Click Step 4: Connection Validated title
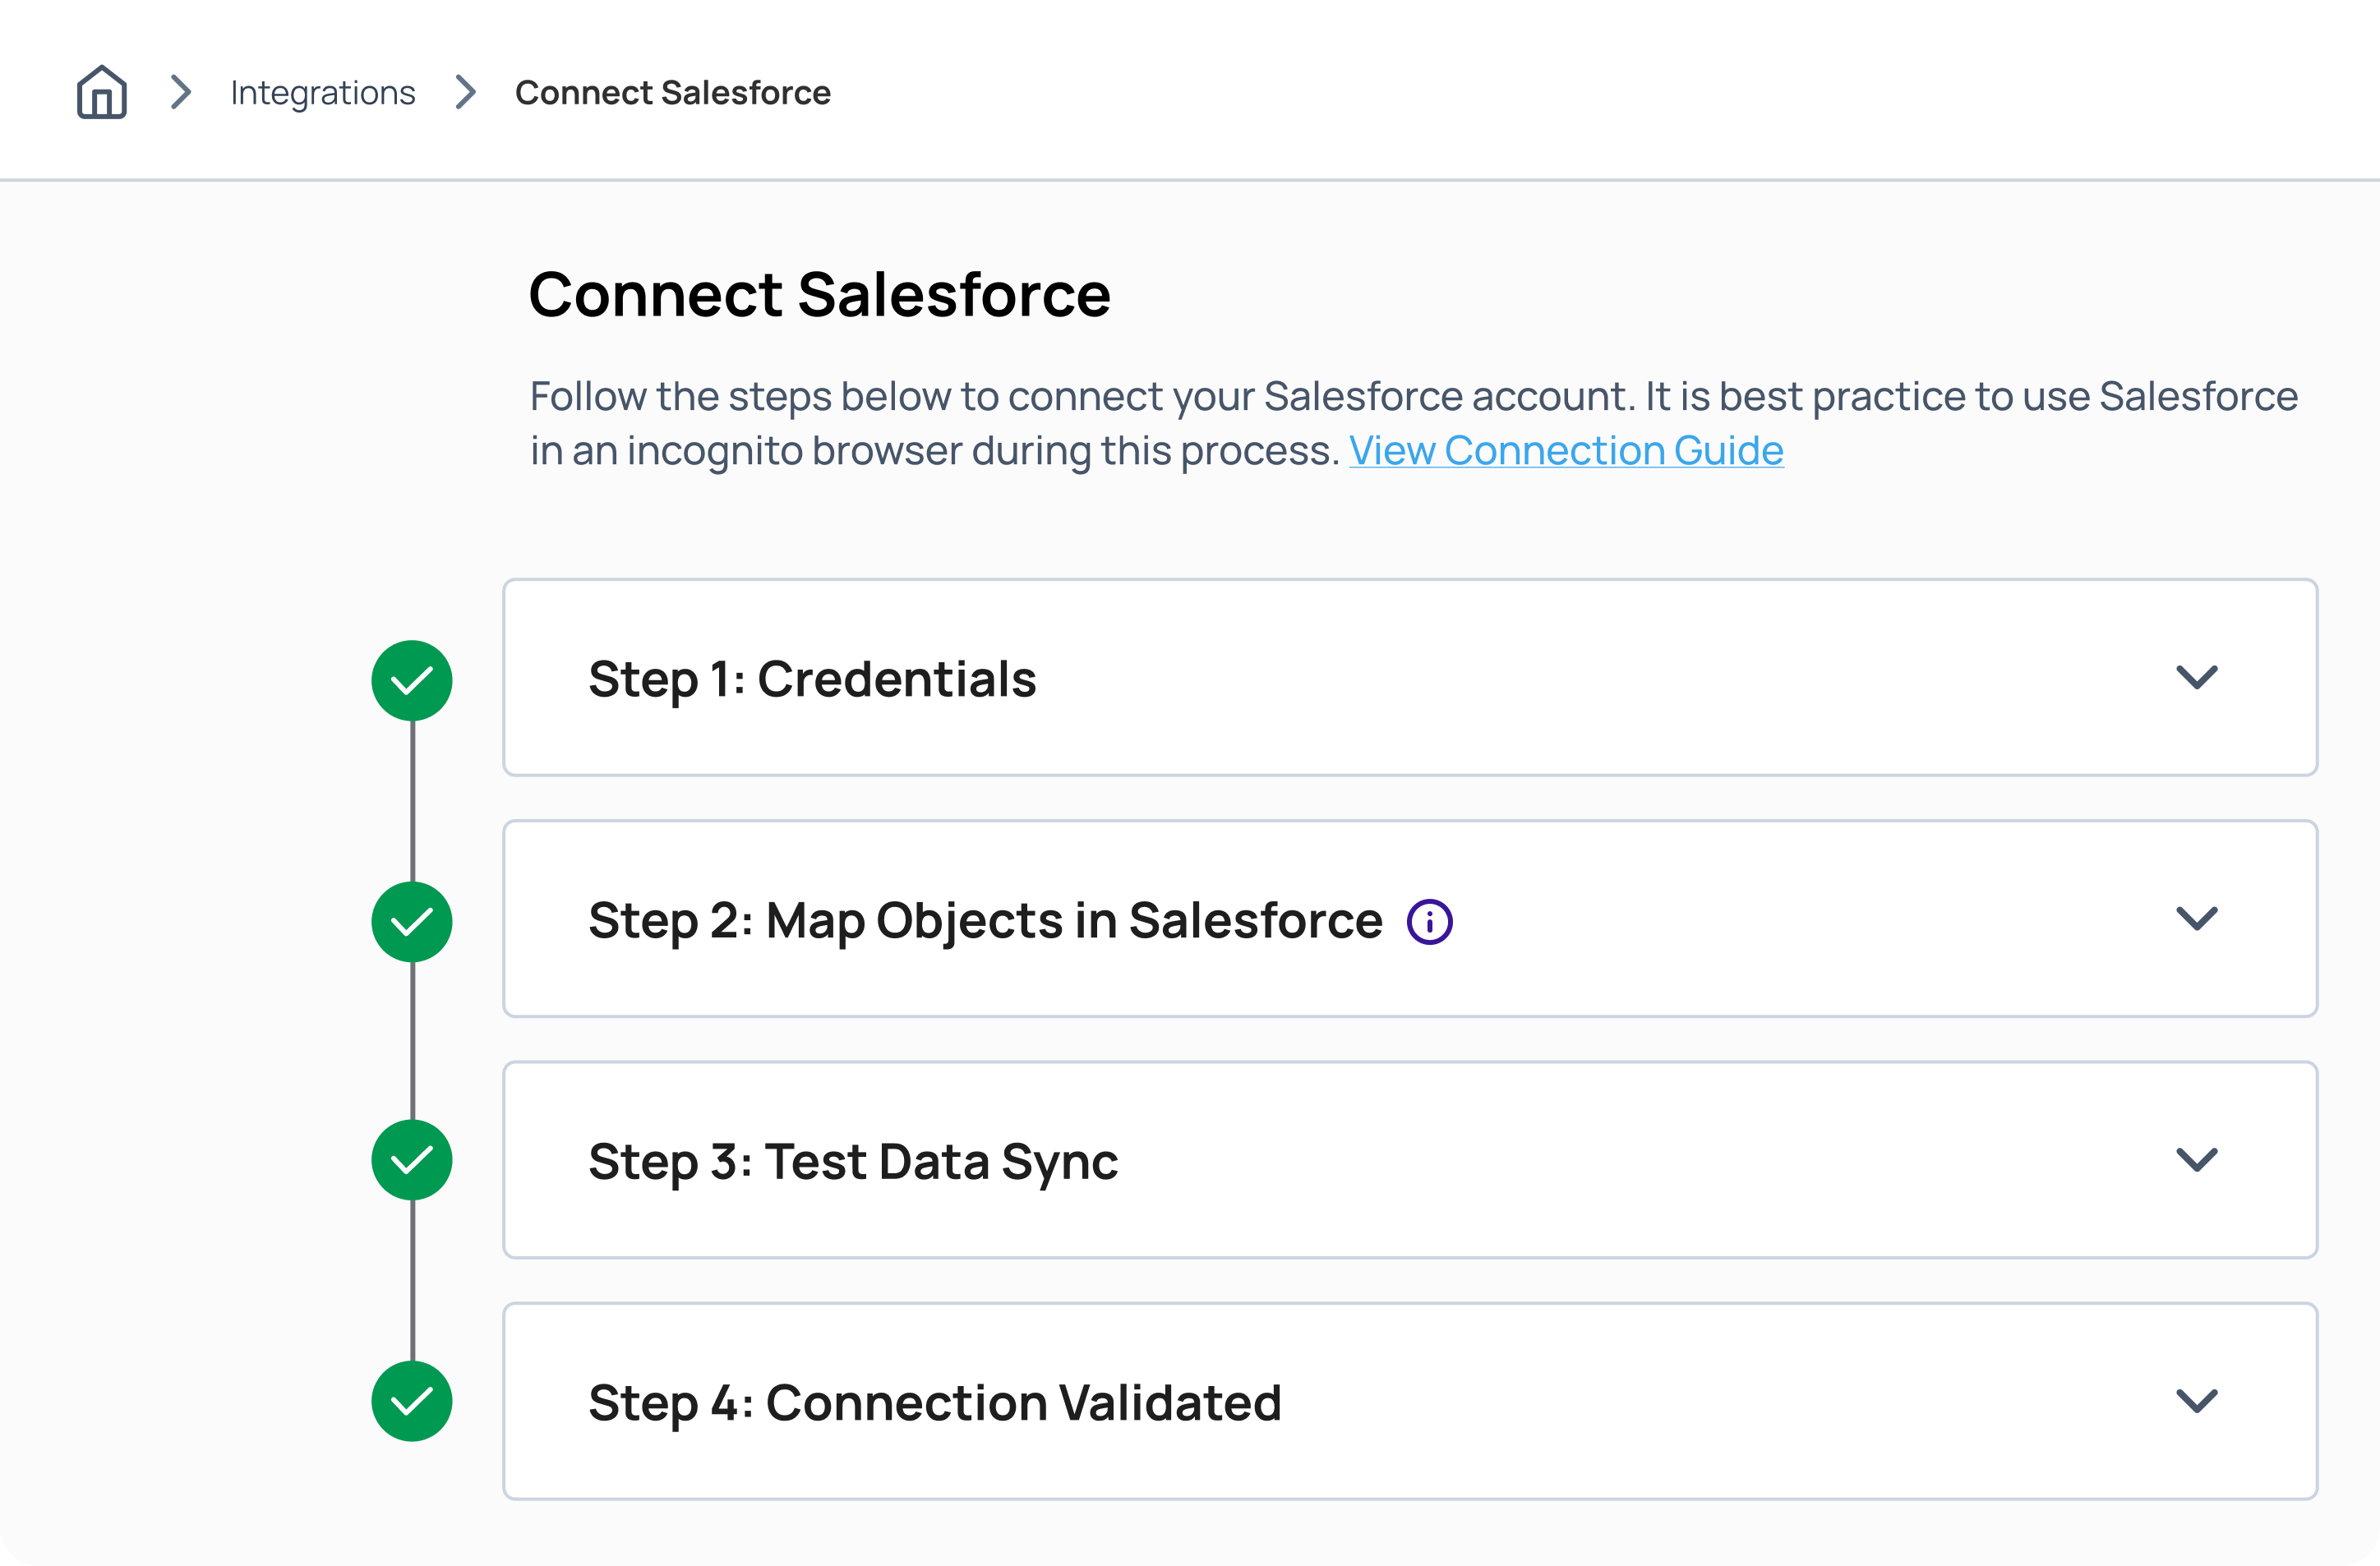 pyautogui.click(x=934, y=1402)
